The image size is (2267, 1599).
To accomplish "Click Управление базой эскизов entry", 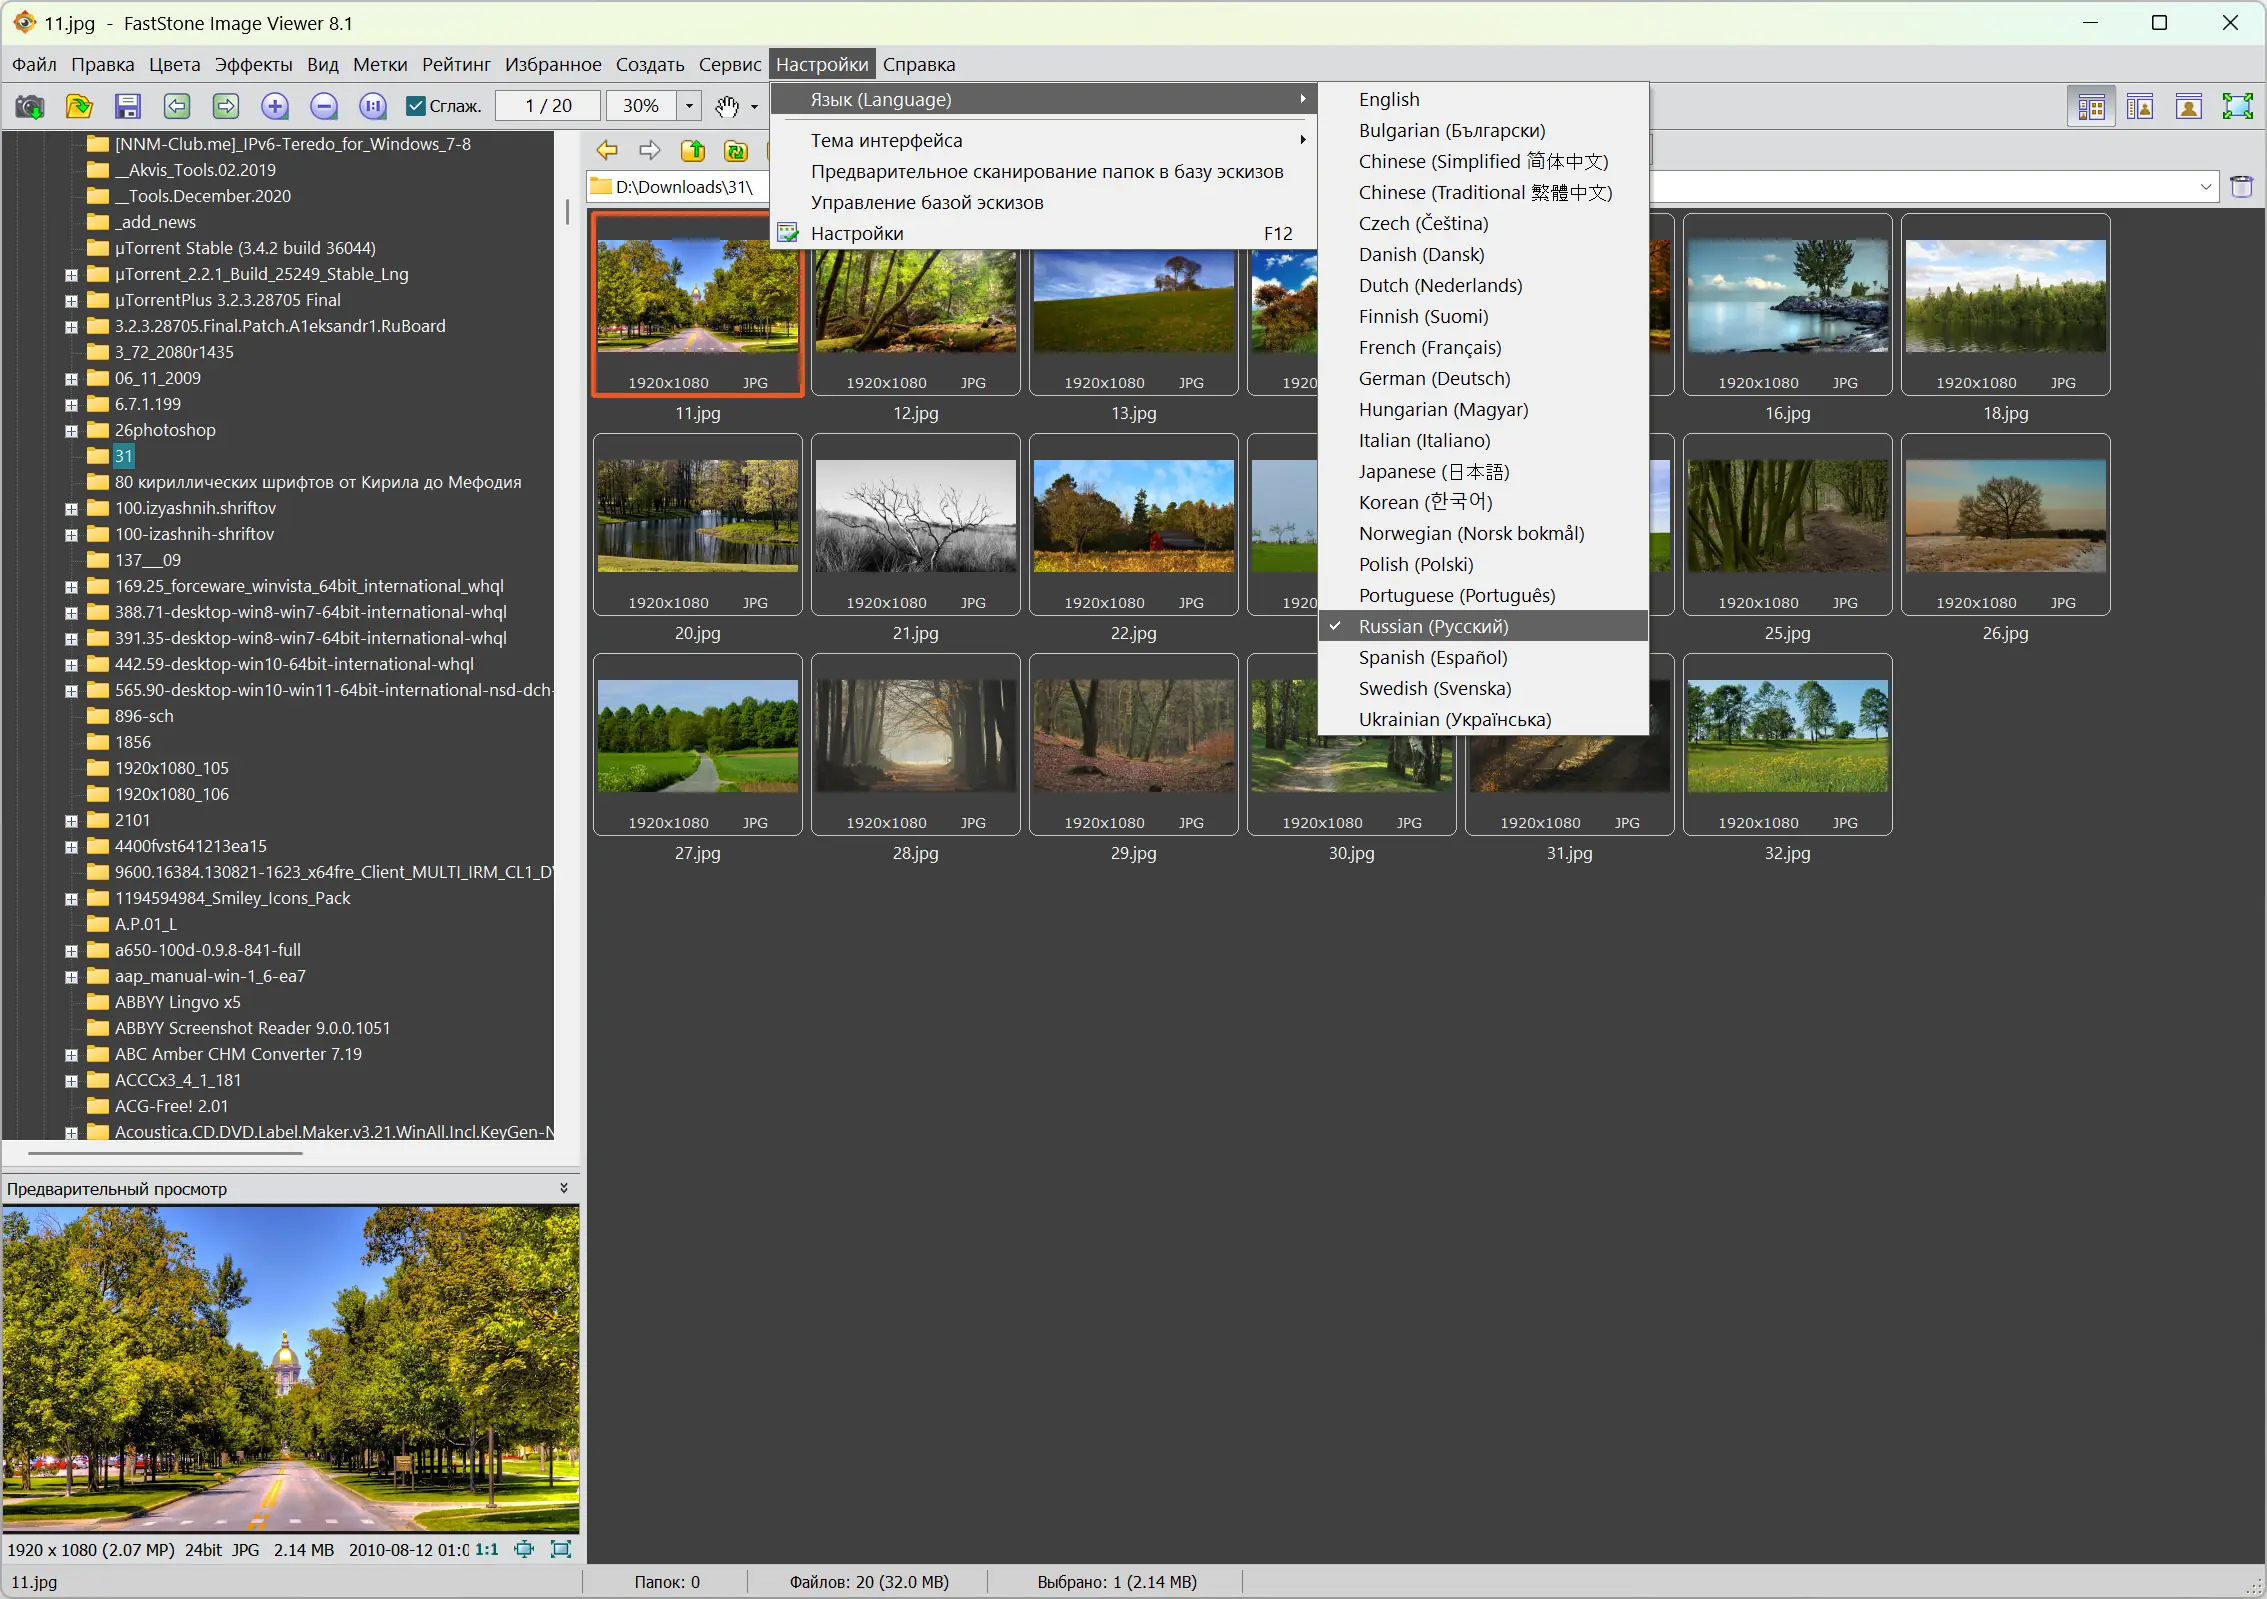I will (926, 202).
